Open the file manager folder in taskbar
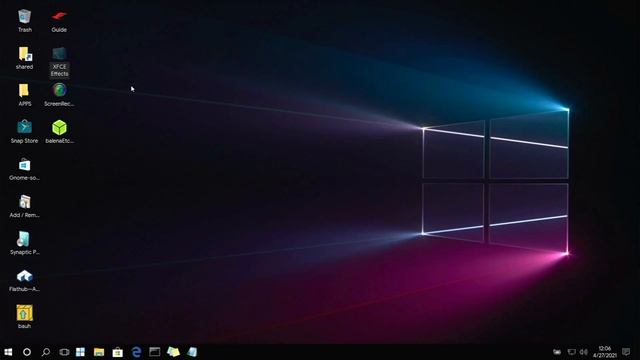The image size is (640, 360). (x=99, y=352)
